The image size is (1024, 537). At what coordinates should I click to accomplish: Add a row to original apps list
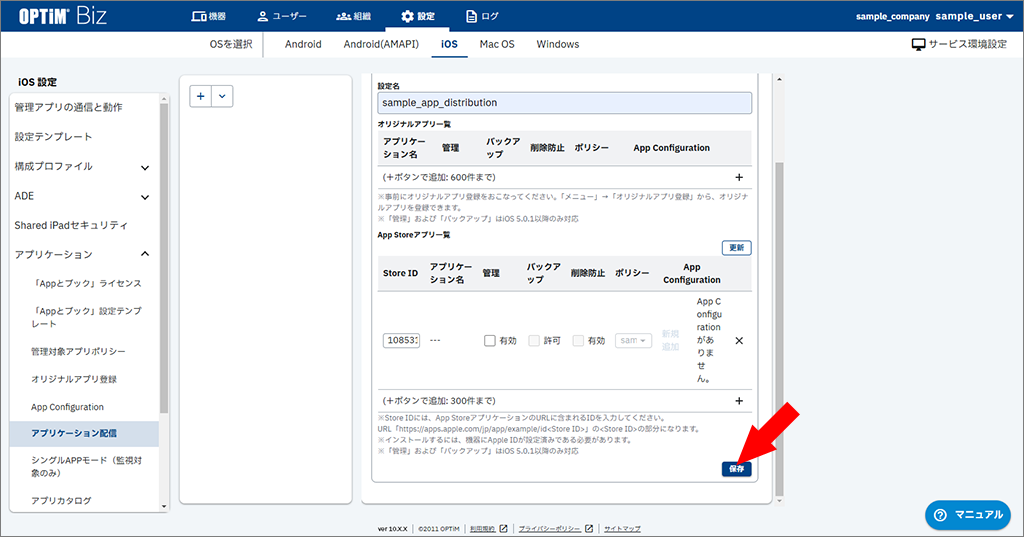tap(739, 177)
